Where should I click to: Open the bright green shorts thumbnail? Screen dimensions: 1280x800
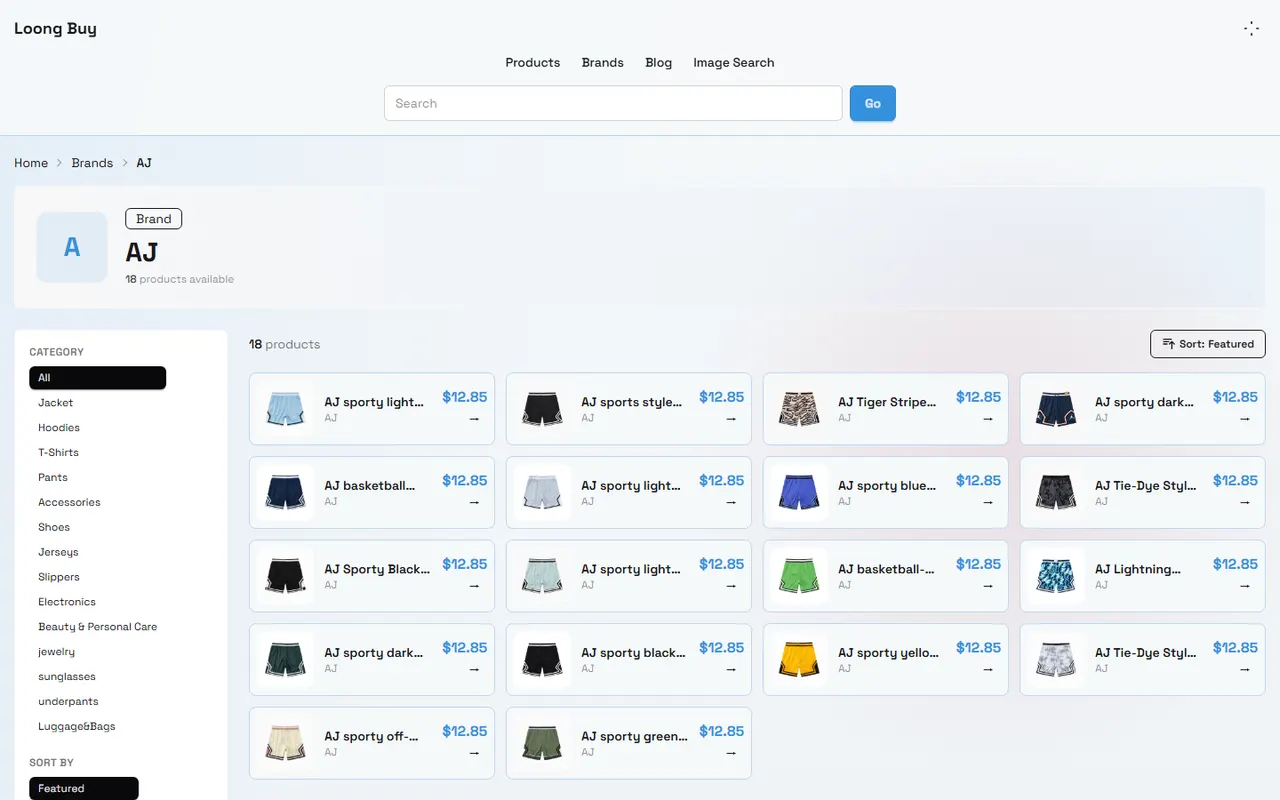pos(799,576)
